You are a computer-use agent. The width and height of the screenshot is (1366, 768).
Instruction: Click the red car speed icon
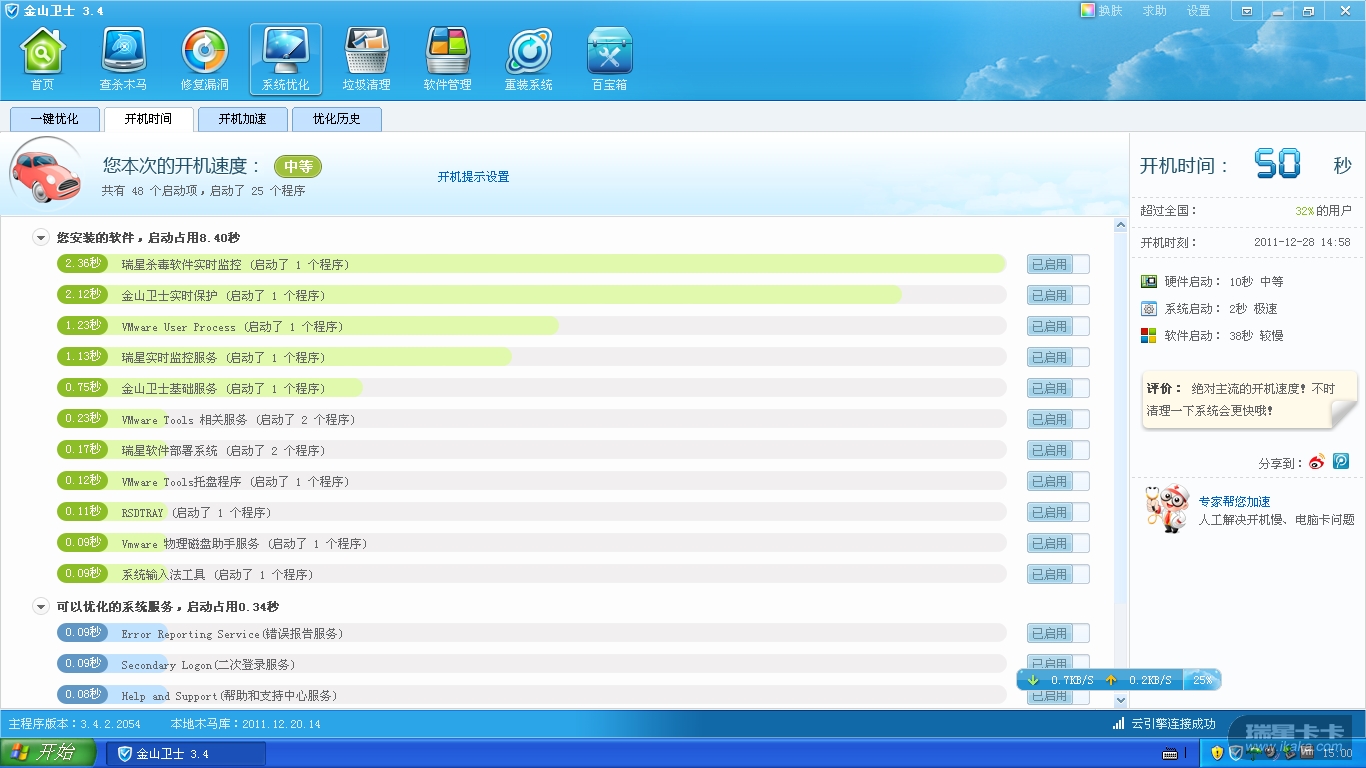point(46,172)
